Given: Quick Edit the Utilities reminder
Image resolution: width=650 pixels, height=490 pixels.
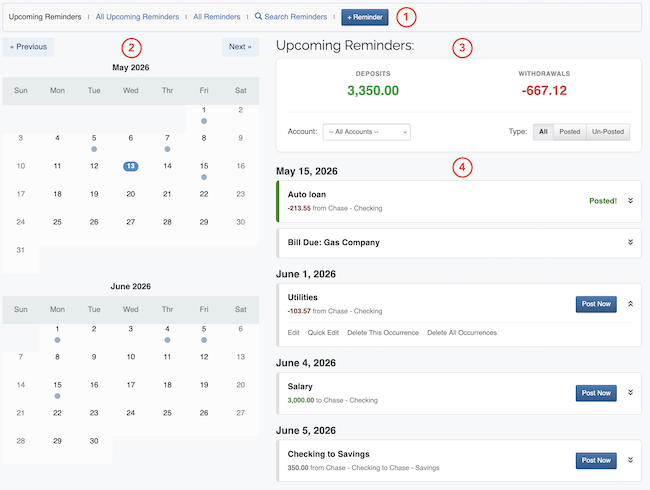Looking at the screenshot, I should coord(323,332).
